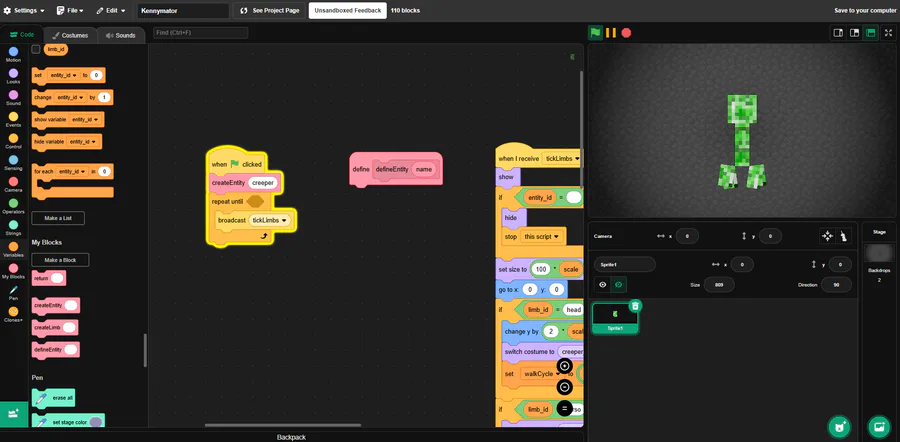Switch to the Sounds tab
900x442 pixels.
pos(121,35)
